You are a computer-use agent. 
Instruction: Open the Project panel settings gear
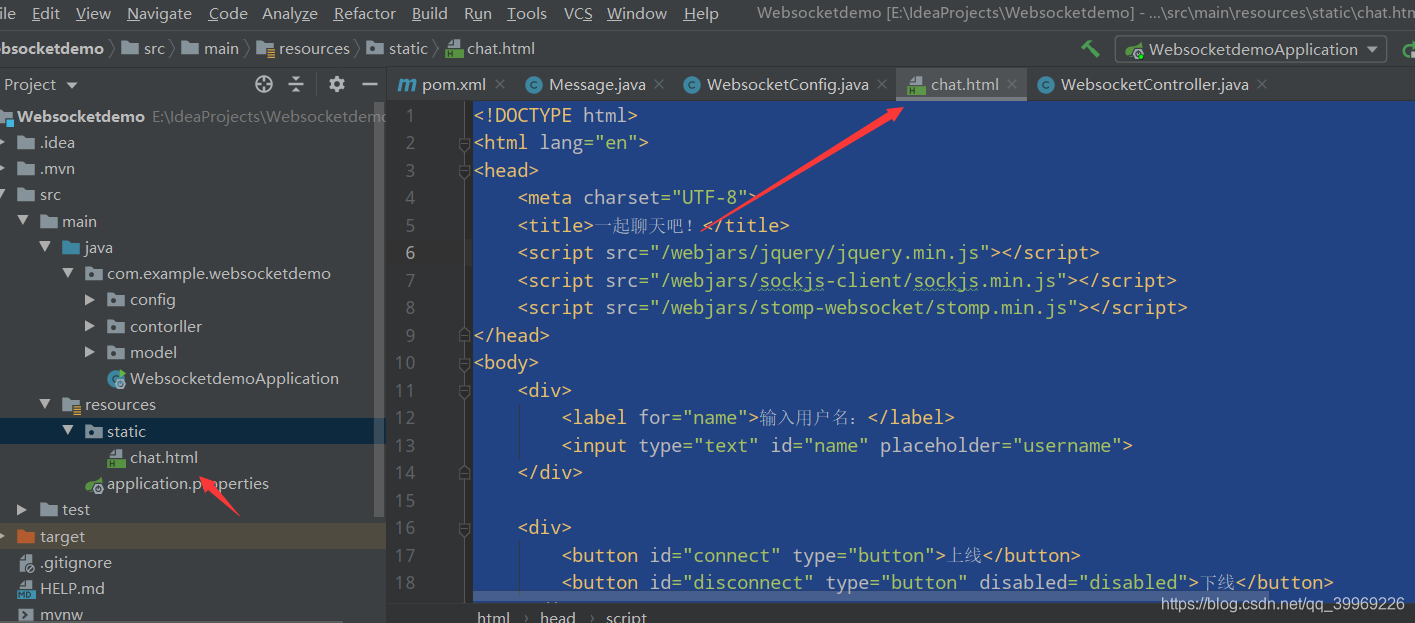pos(337,84)
